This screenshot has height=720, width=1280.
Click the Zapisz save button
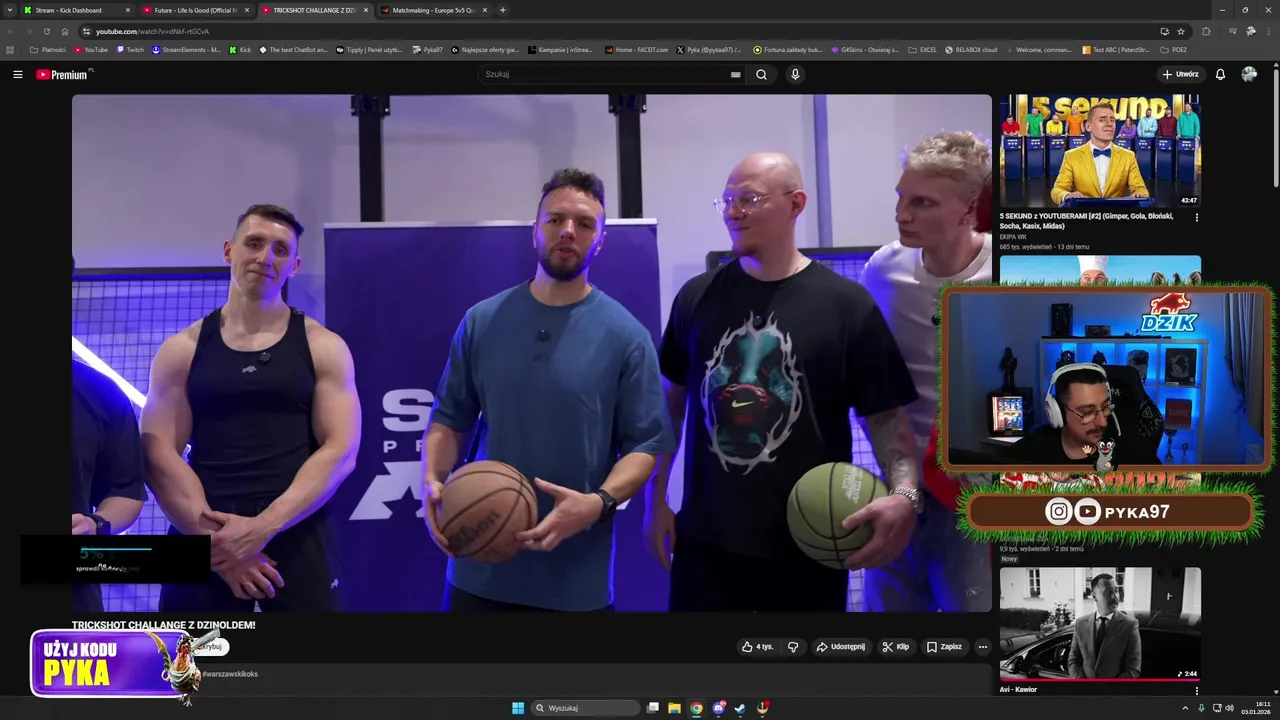click(944, 647)
